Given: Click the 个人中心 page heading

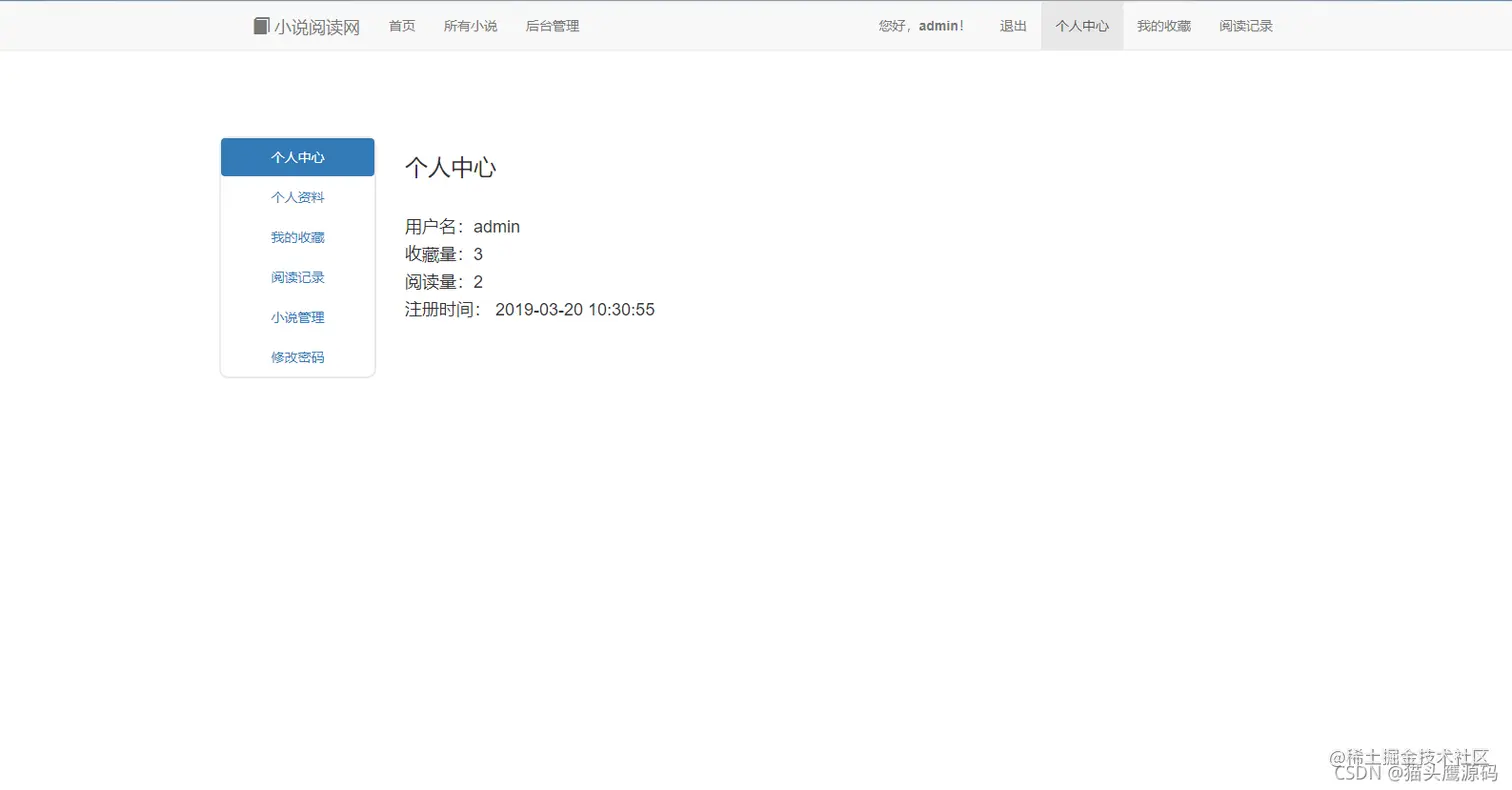Looking at the screenshot, I should click(x=450, y=168).
